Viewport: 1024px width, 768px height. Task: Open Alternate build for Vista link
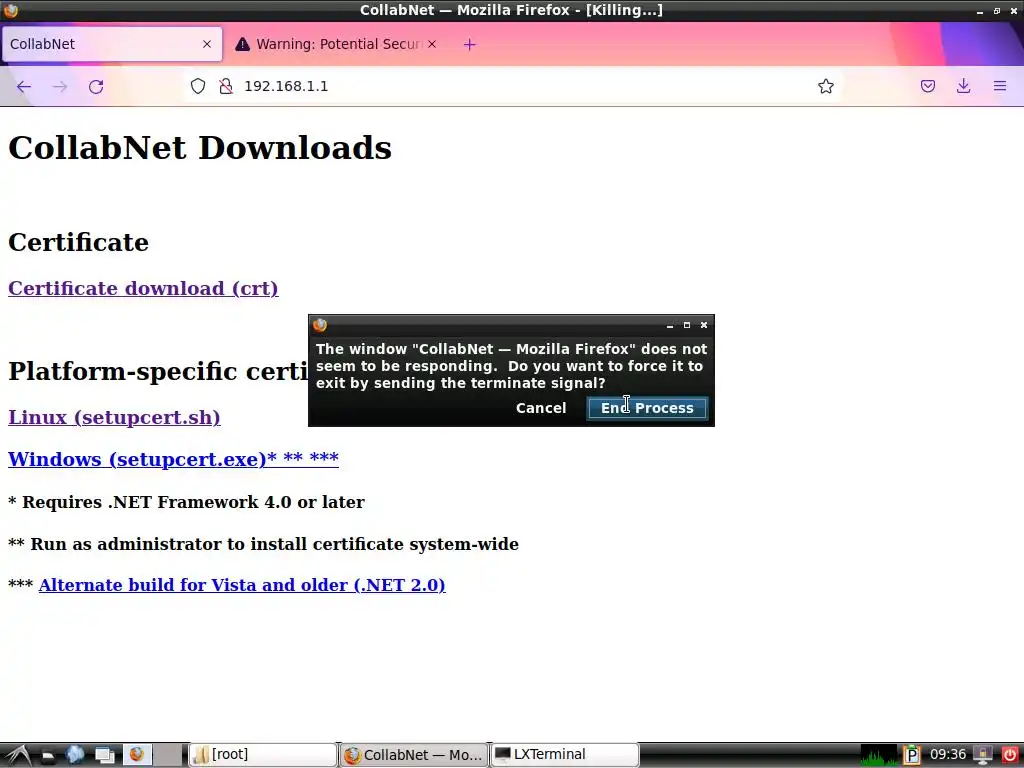click(242, 584)
